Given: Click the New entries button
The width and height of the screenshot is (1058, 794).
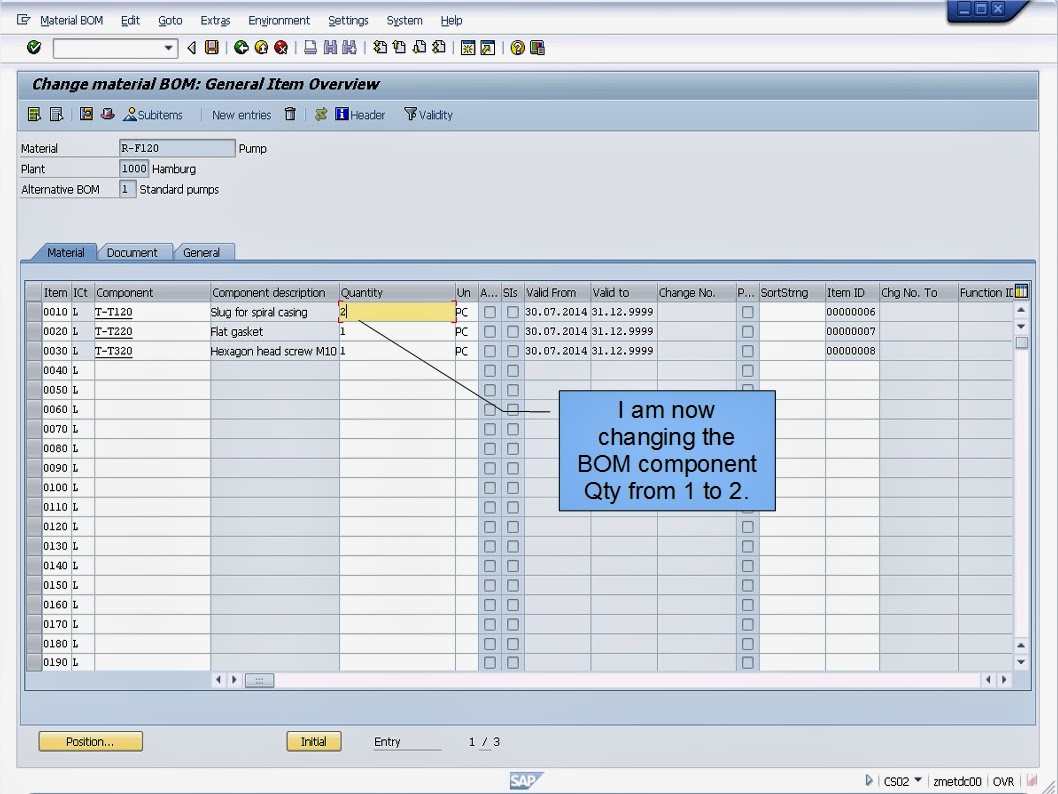Looking at the screenshot, I should tap(242, 115).
